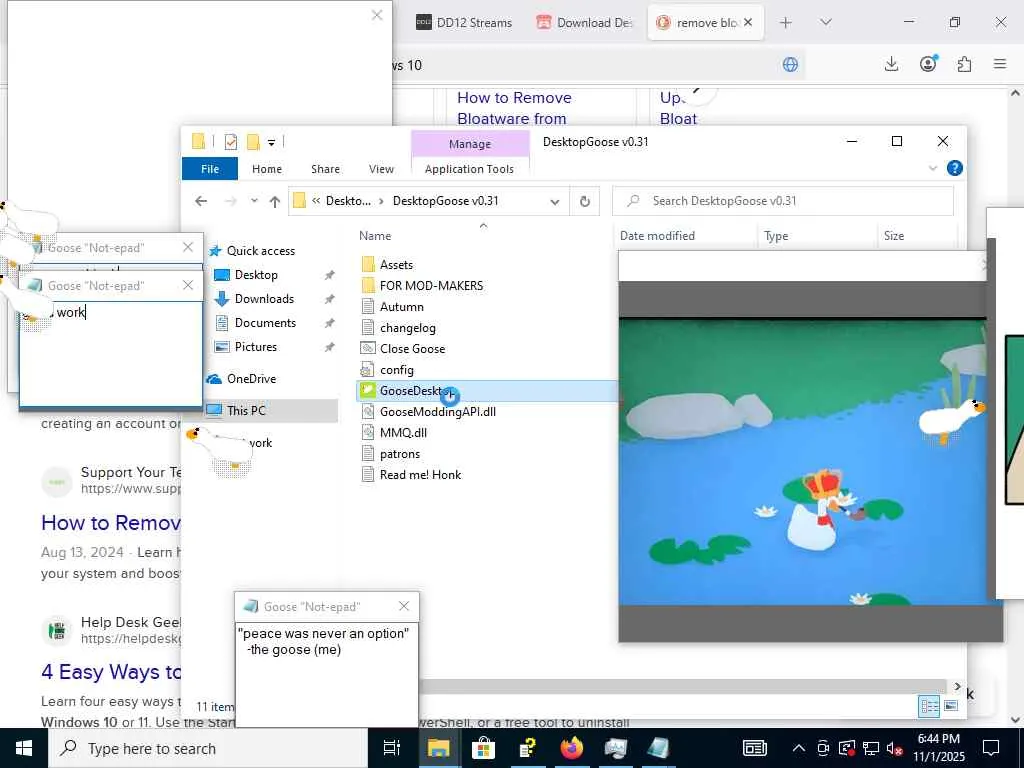Switch to the DD12 Streams browser tab

pyautogui.click(x=464, y=23)
